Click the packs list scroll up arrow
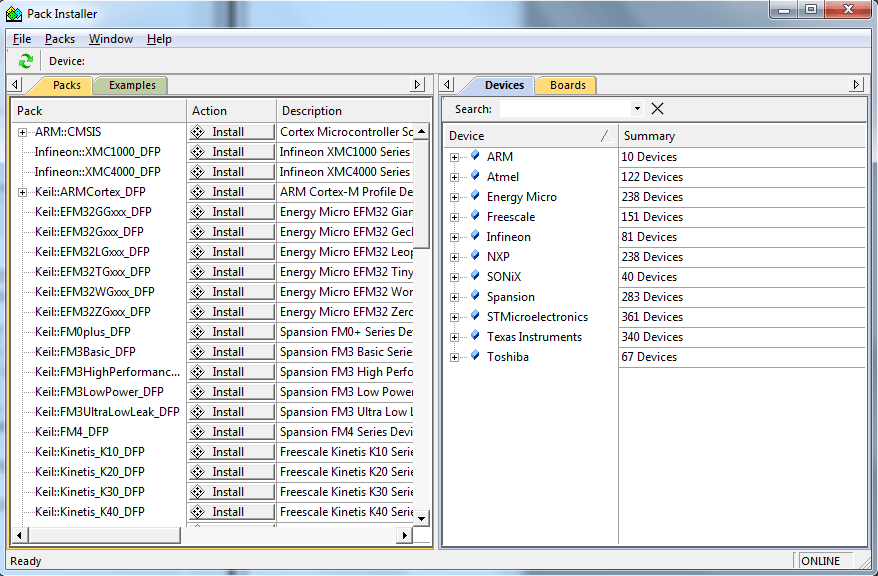 [422, 132]
